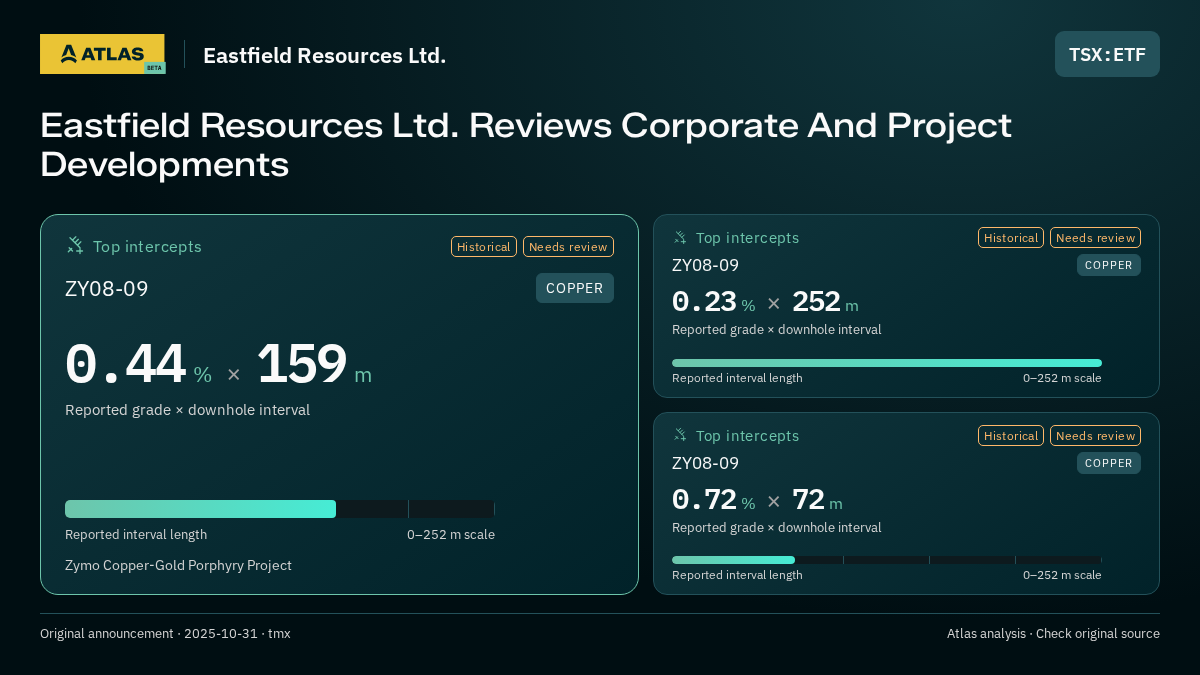Click the Eastfield Resources Ltd. header name
Screen dimensions: 1200x675
[x=325, y=55]
